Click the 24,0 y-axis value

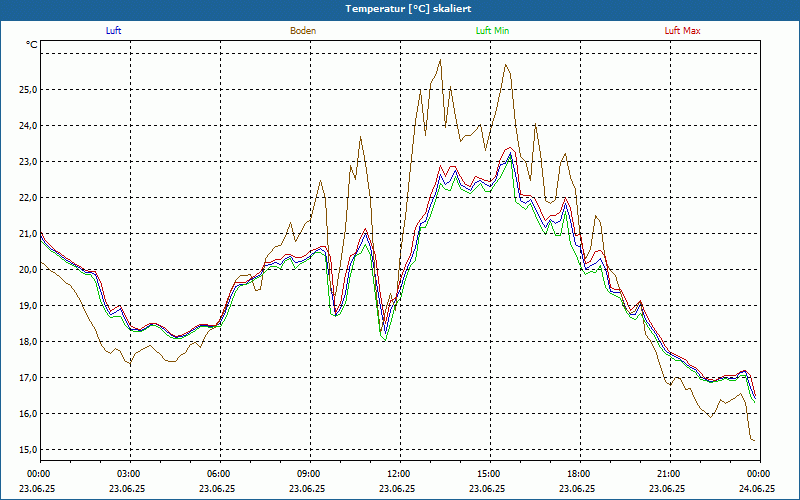tap(29, 126)
